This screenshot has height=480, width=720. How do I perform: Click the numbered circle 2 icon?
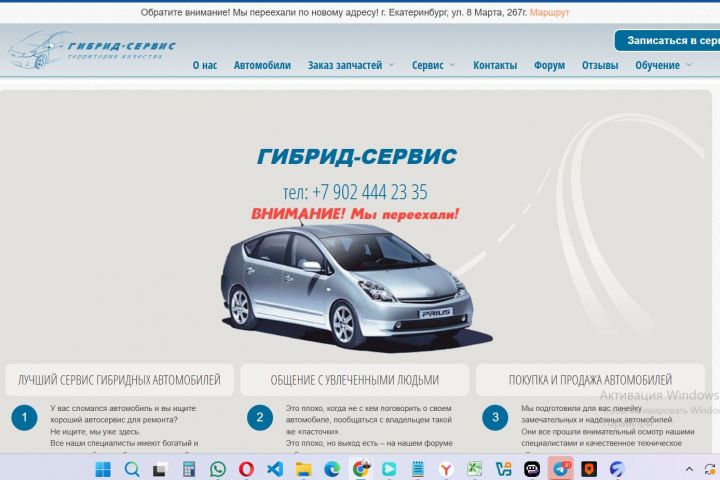[x=260, y=418]
